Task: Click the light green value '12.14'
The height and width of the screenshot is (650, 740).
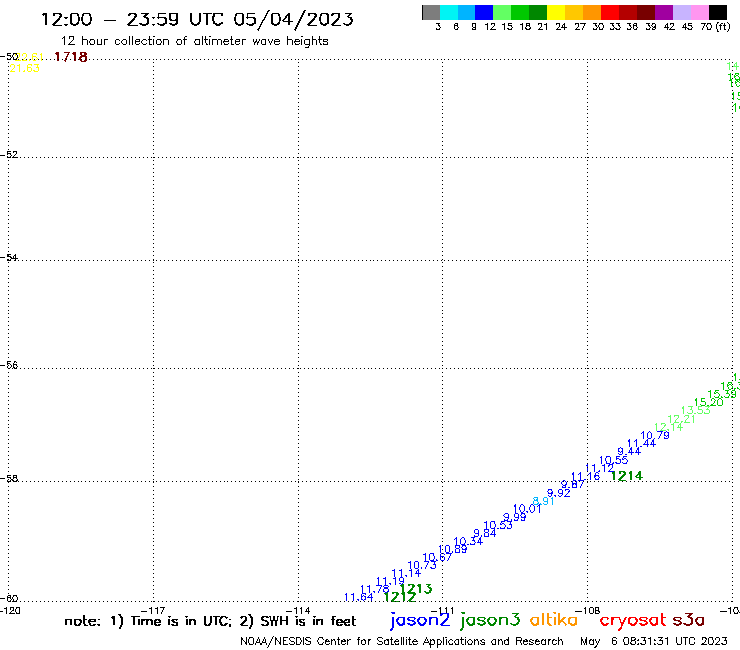Action: 668,427
